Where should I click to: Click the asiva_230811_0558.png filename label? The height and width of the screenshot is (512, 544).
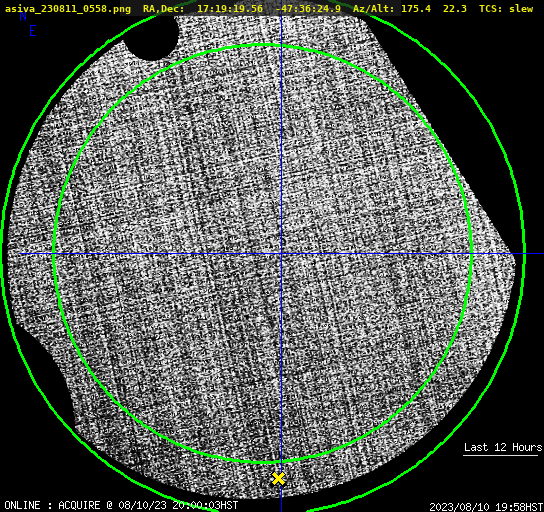(x=68, y=9)
